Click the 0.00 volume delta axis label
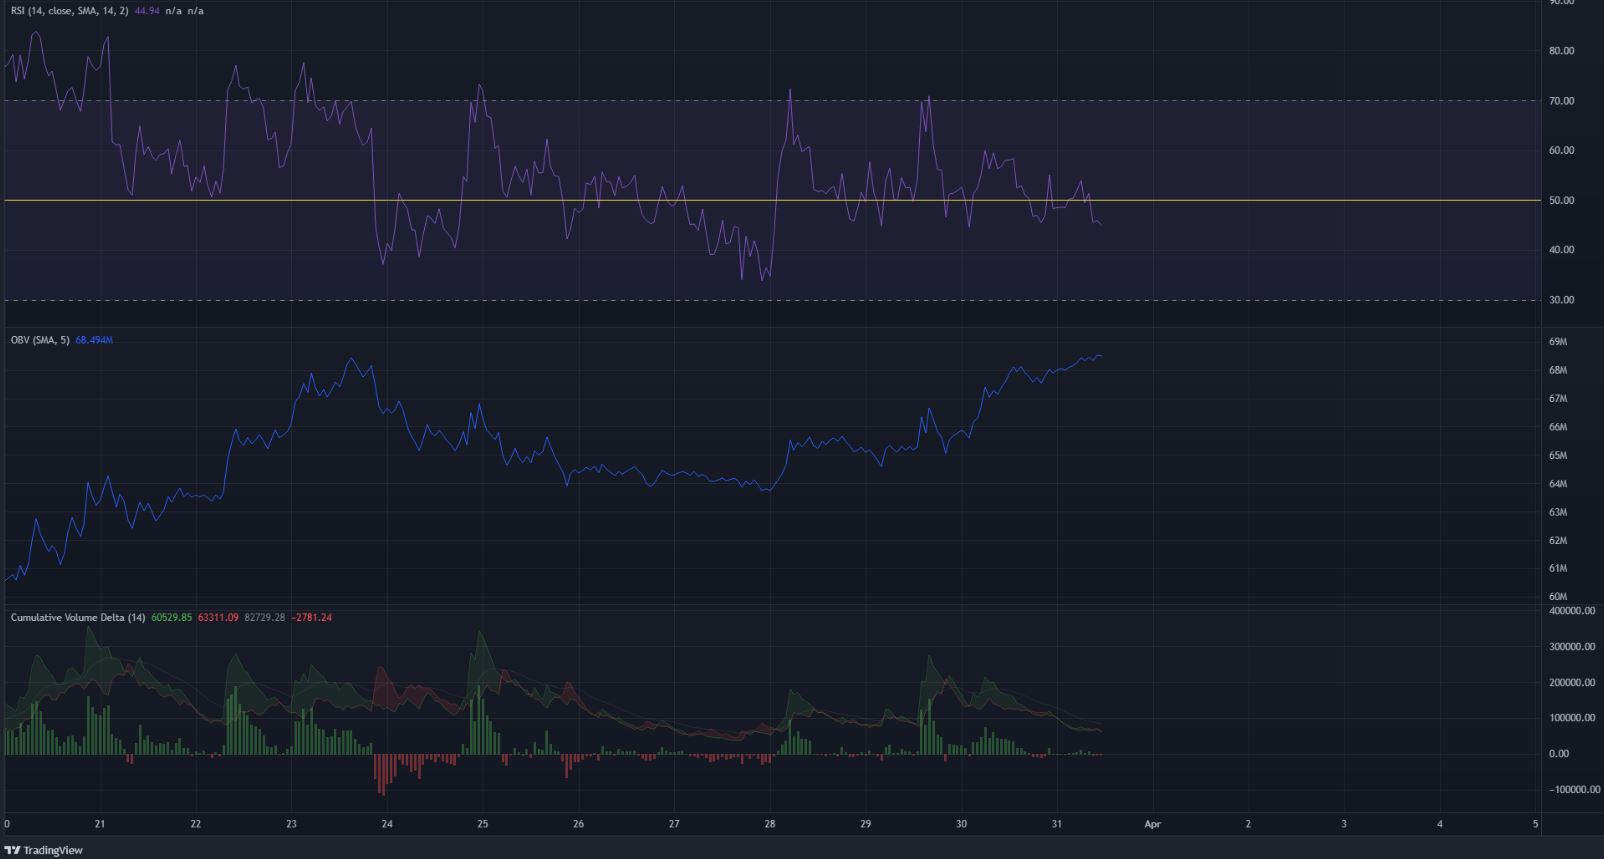The width and height of the screenshot is (1604, 859). pyautogui.click(x=1558, y=754)
